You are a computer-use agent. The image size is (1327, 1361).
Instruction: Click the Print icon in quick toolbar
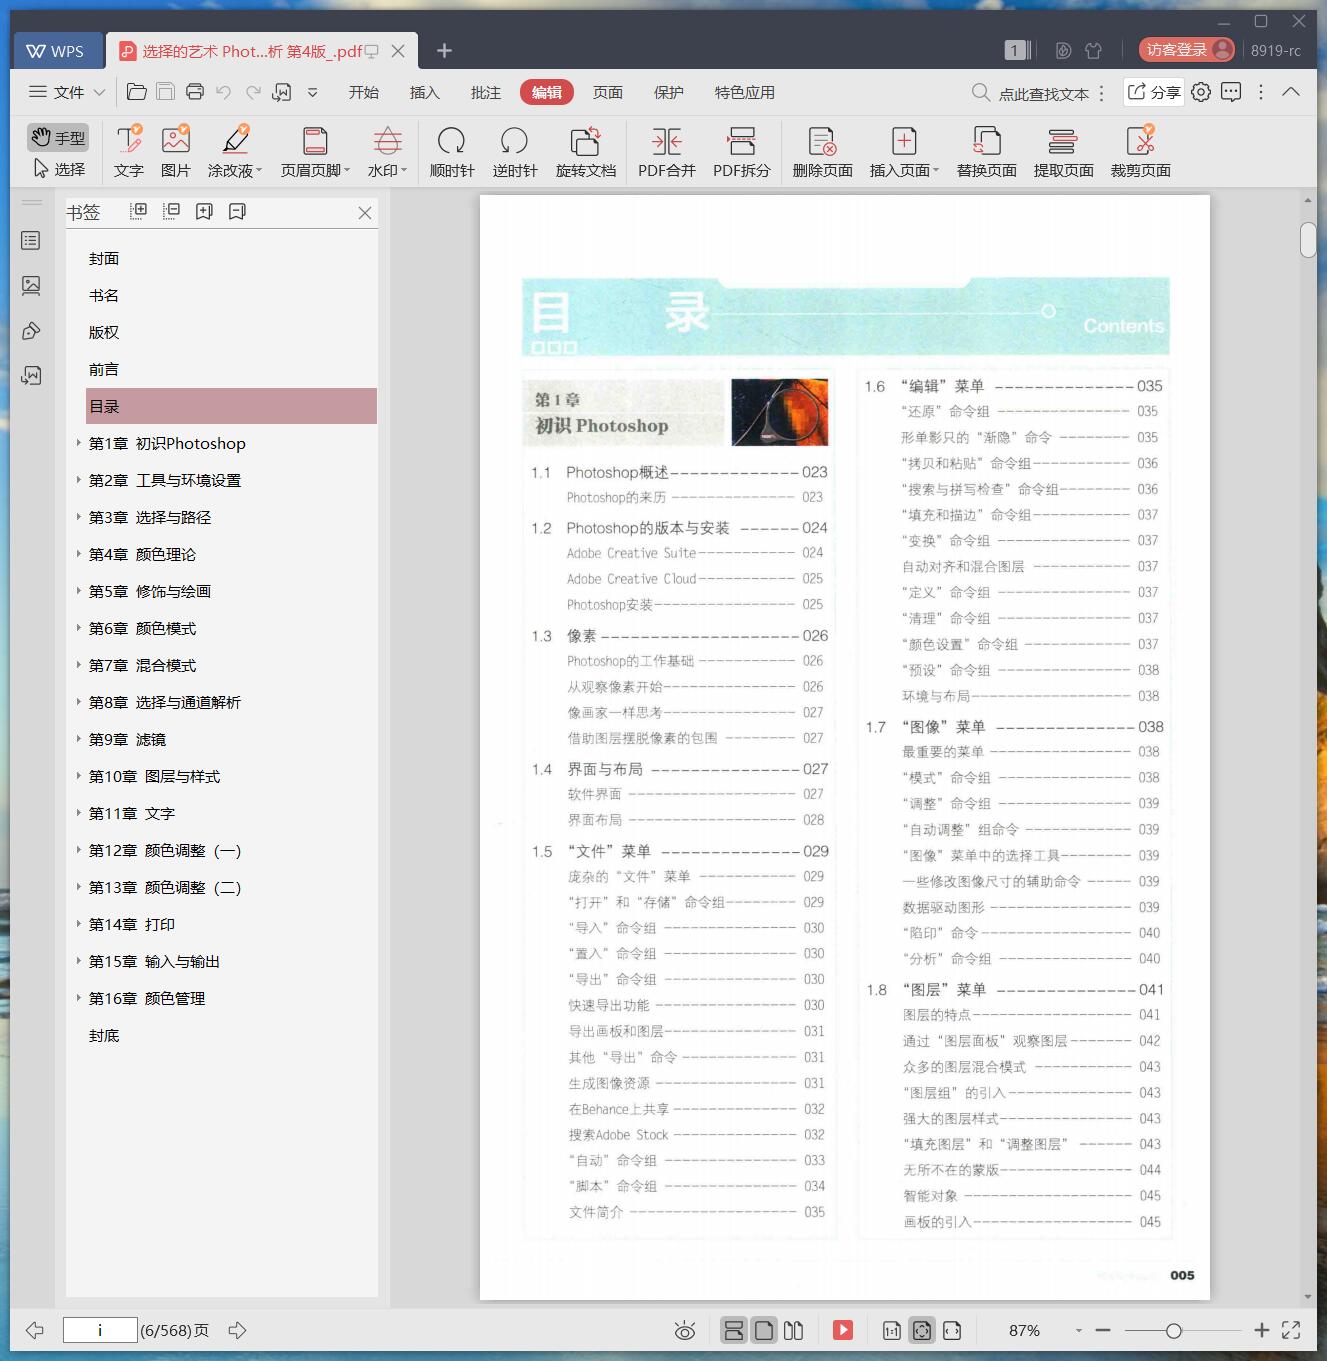[195, 92]
